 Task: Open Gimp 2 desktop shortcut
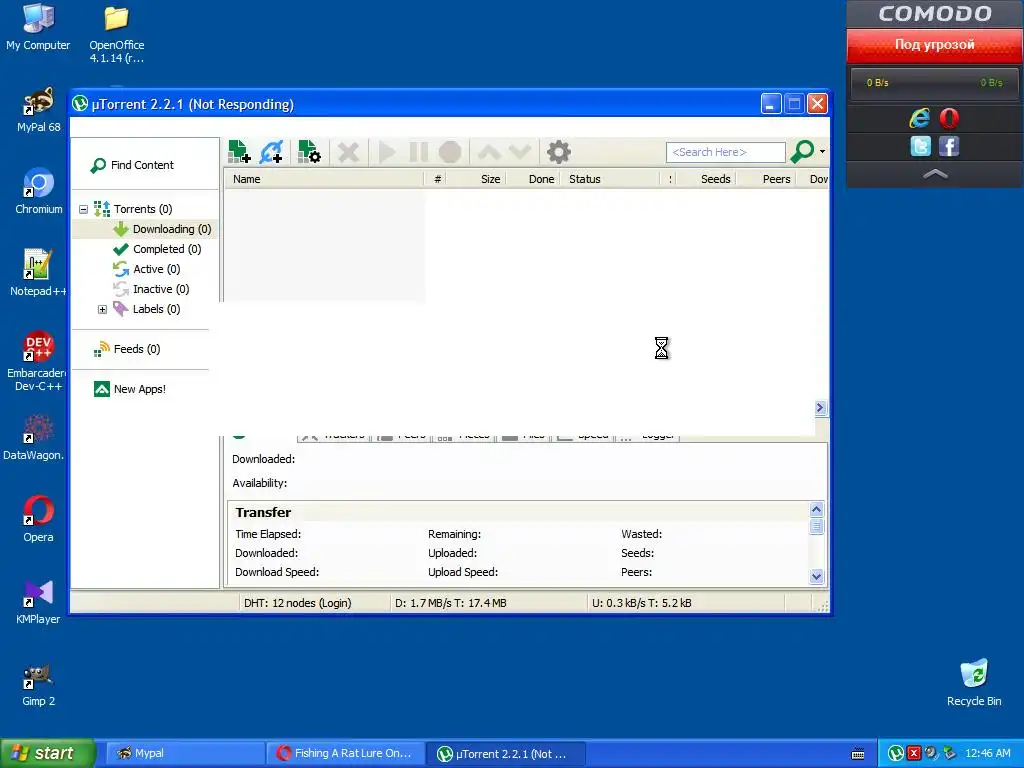point(38,684)
